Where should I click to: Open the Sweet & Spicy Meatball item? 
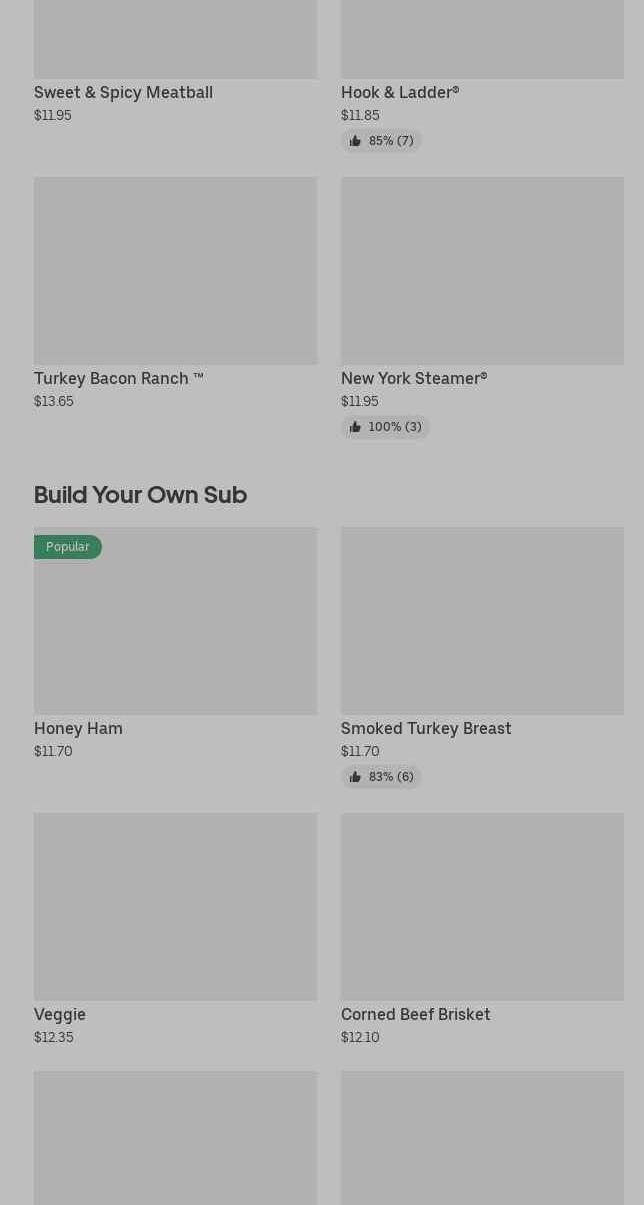tap(123, 92)
